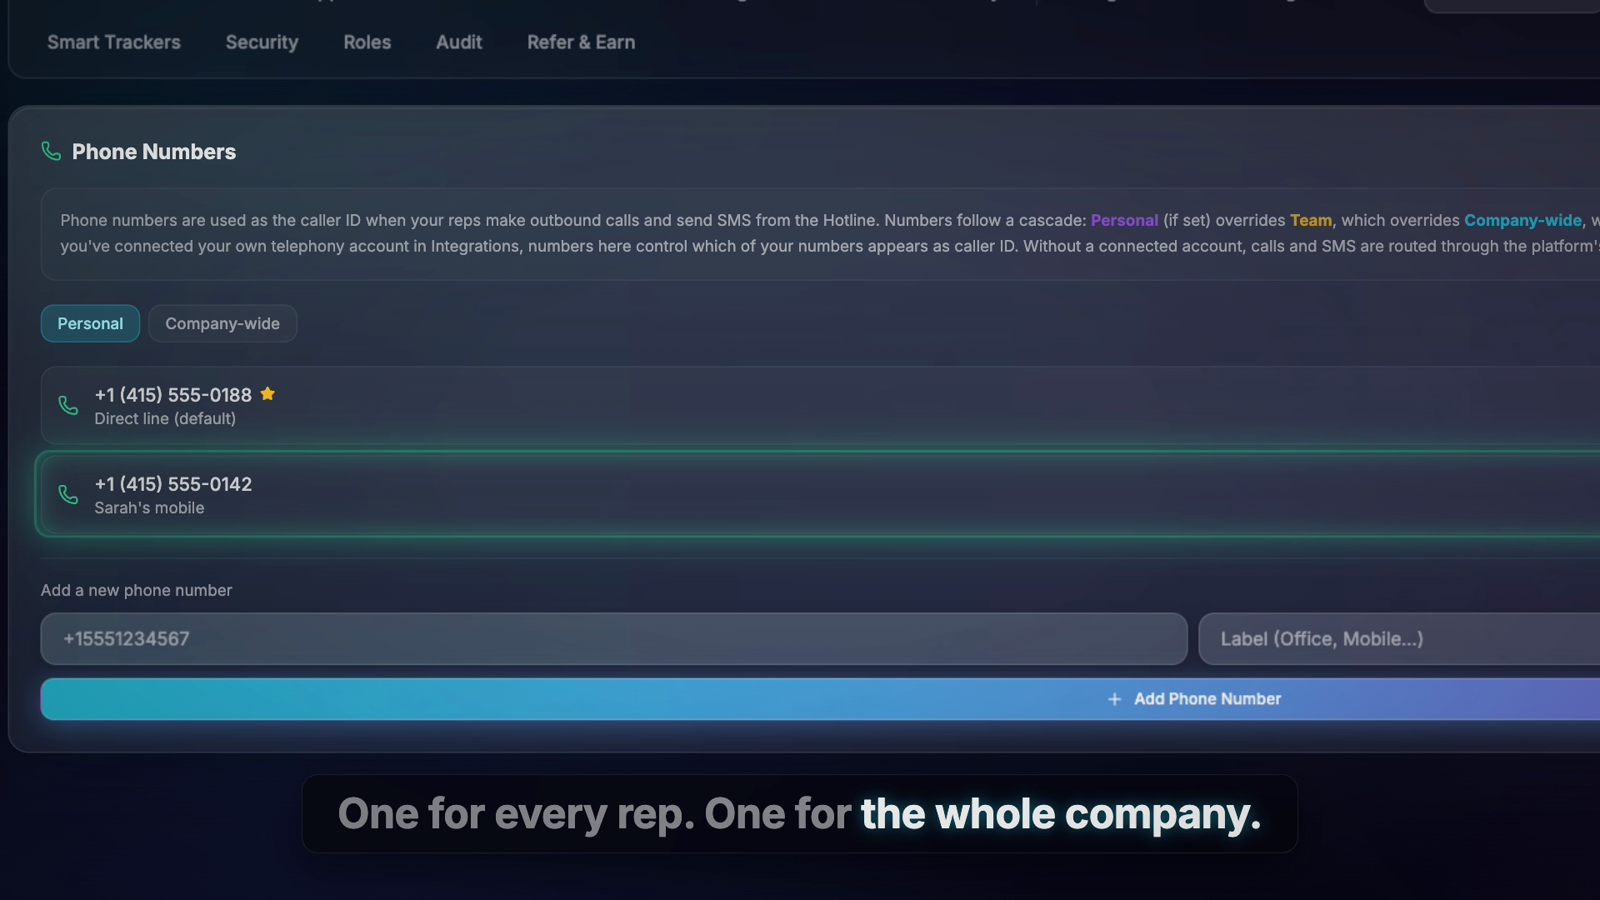The width and height of the screenshot is (1600, 900).
Task: Click the "Sarah's mobile" label
Action: coord(149,507)
